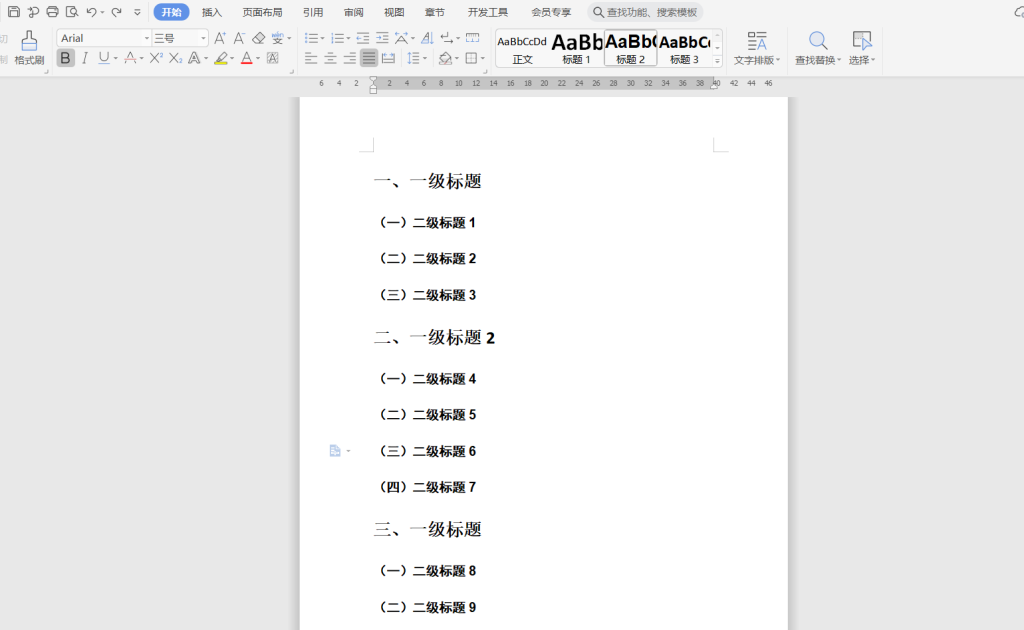
Task: Expand the styles gallery list
Action: (717, 61)
